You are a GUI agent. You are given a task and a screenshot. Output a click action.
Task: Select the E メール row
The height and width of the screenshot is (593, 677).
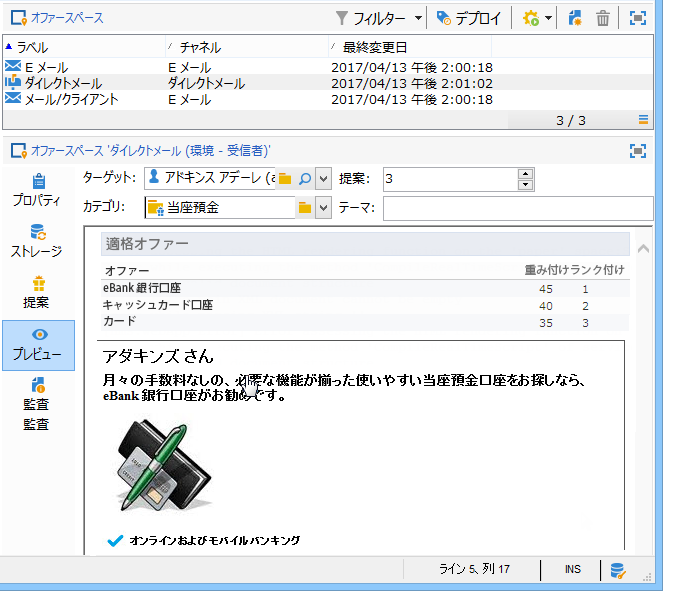point(328,67)
